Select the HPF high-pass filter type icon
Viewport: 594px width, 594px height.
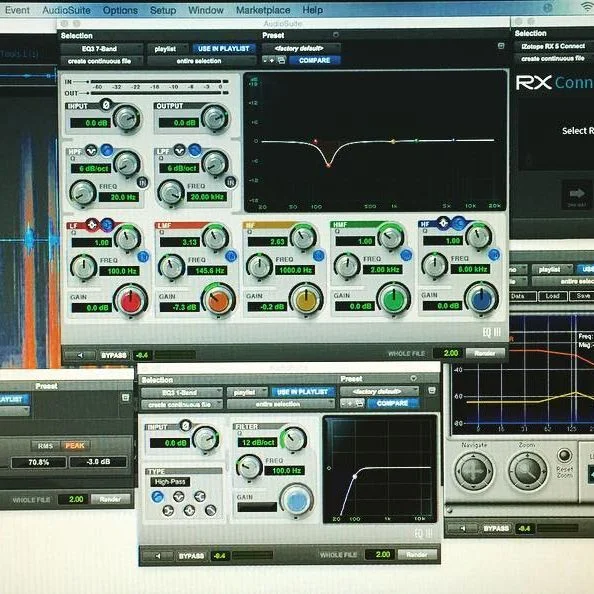pos(107,151)
